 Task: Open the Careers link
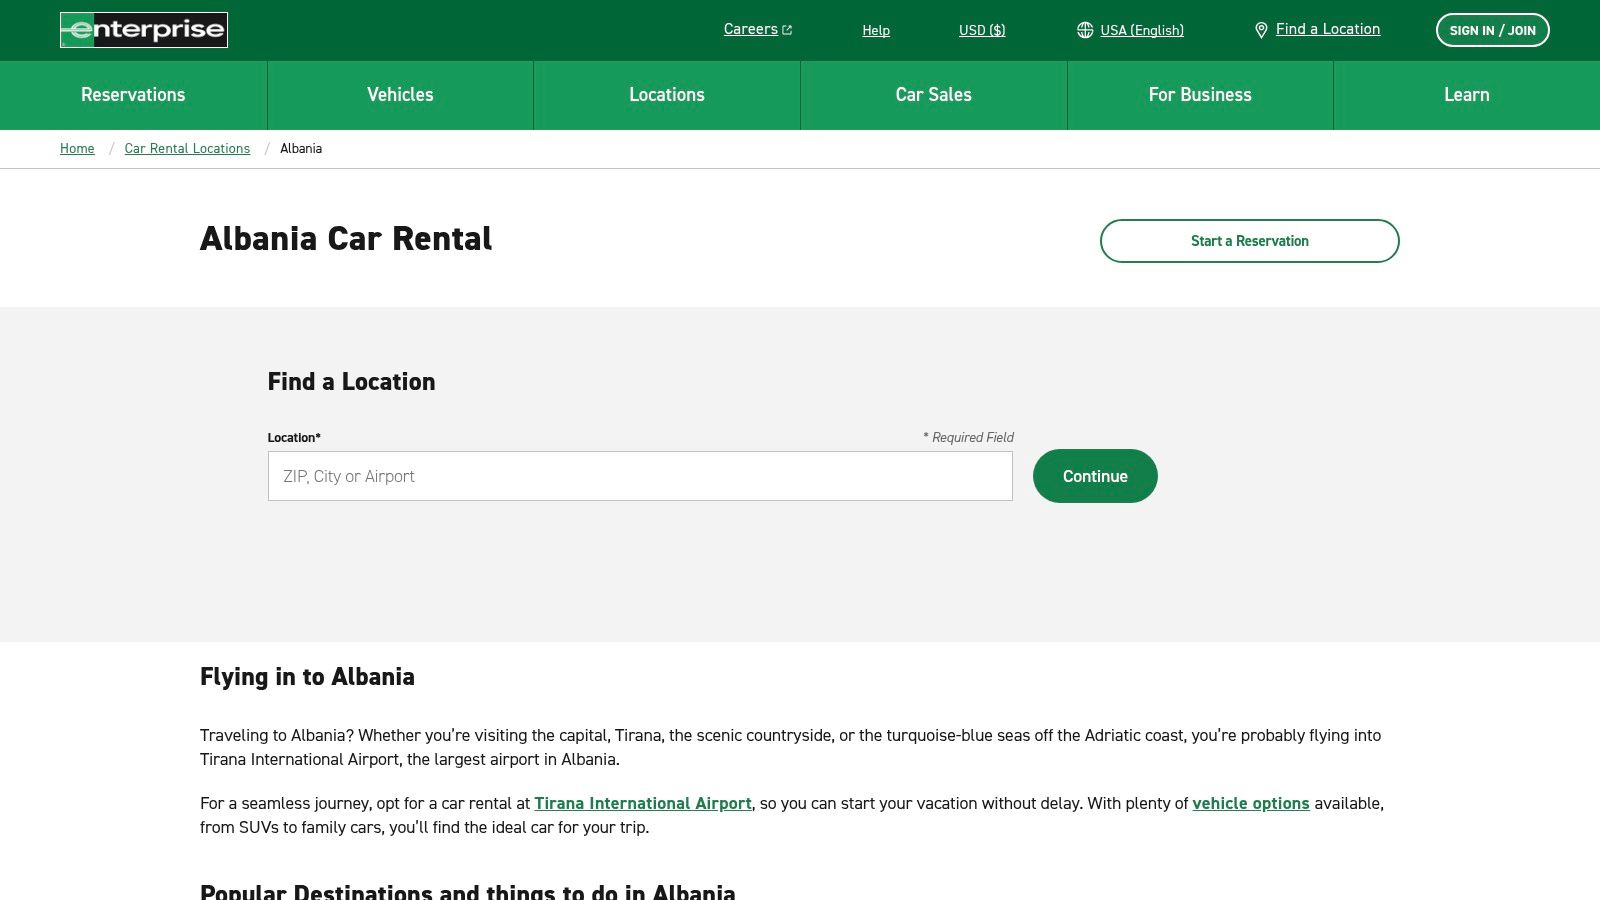[x=751, y=29]
